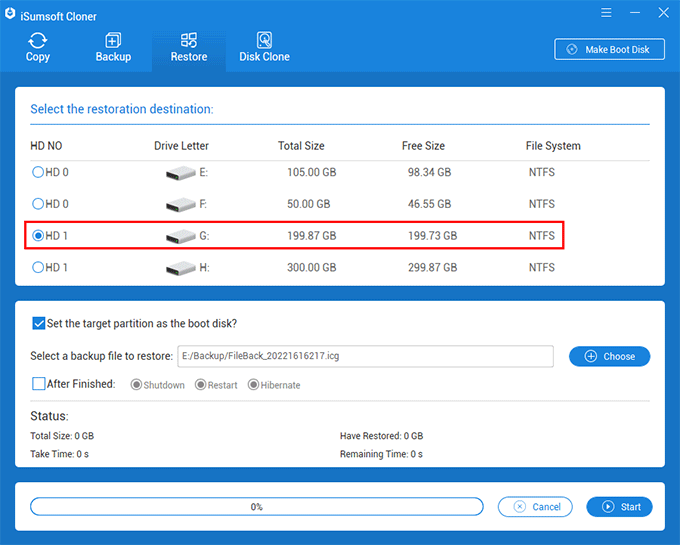Select HD 1 radio button for drive G:
Viewport: 680px width, 545px height.
pyautogui.click(x=38, y=235)
